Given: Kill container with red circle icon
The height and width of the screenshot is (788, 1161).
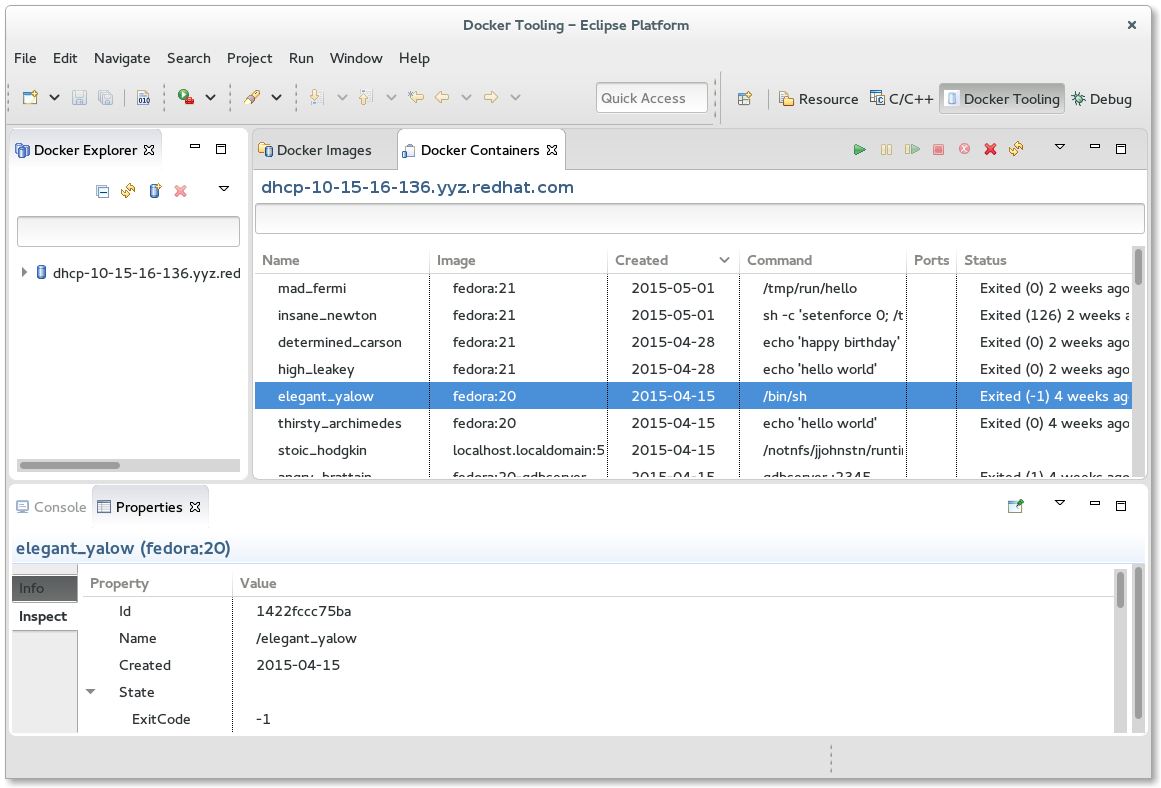Looking at the screenshot, I should (964, 149).
